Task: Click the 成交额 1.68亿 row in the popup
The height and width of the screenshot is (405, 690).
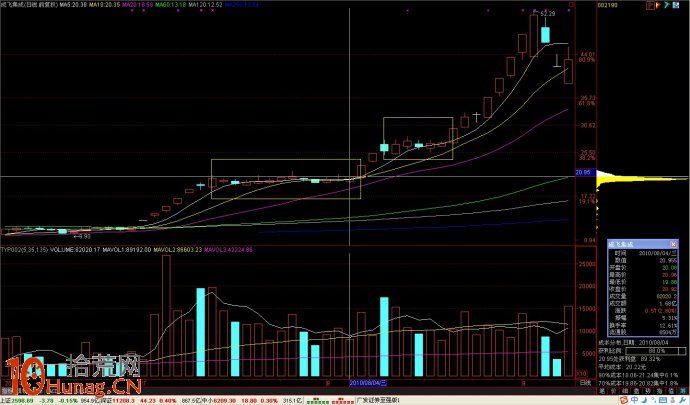Action: pyautogui.click(x=642, y=303)
